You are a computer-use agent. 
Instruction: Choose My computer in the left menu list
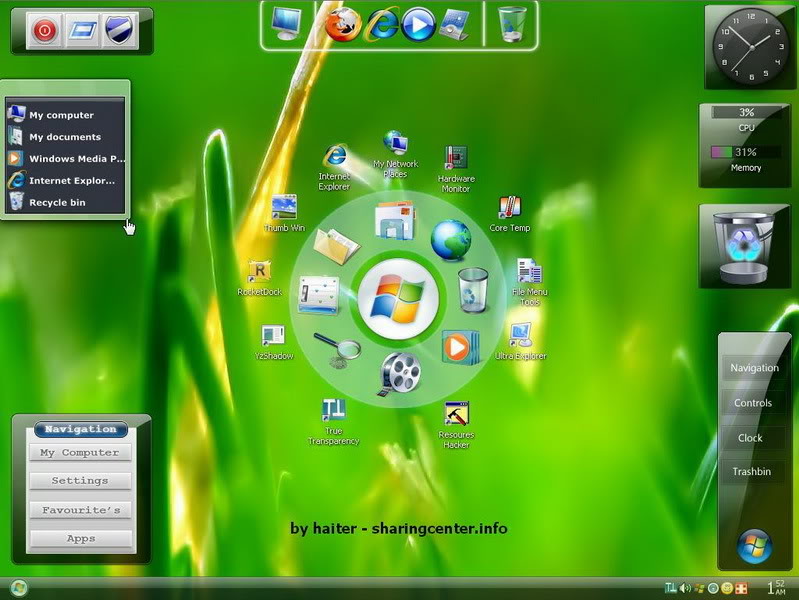click(65, 115)
